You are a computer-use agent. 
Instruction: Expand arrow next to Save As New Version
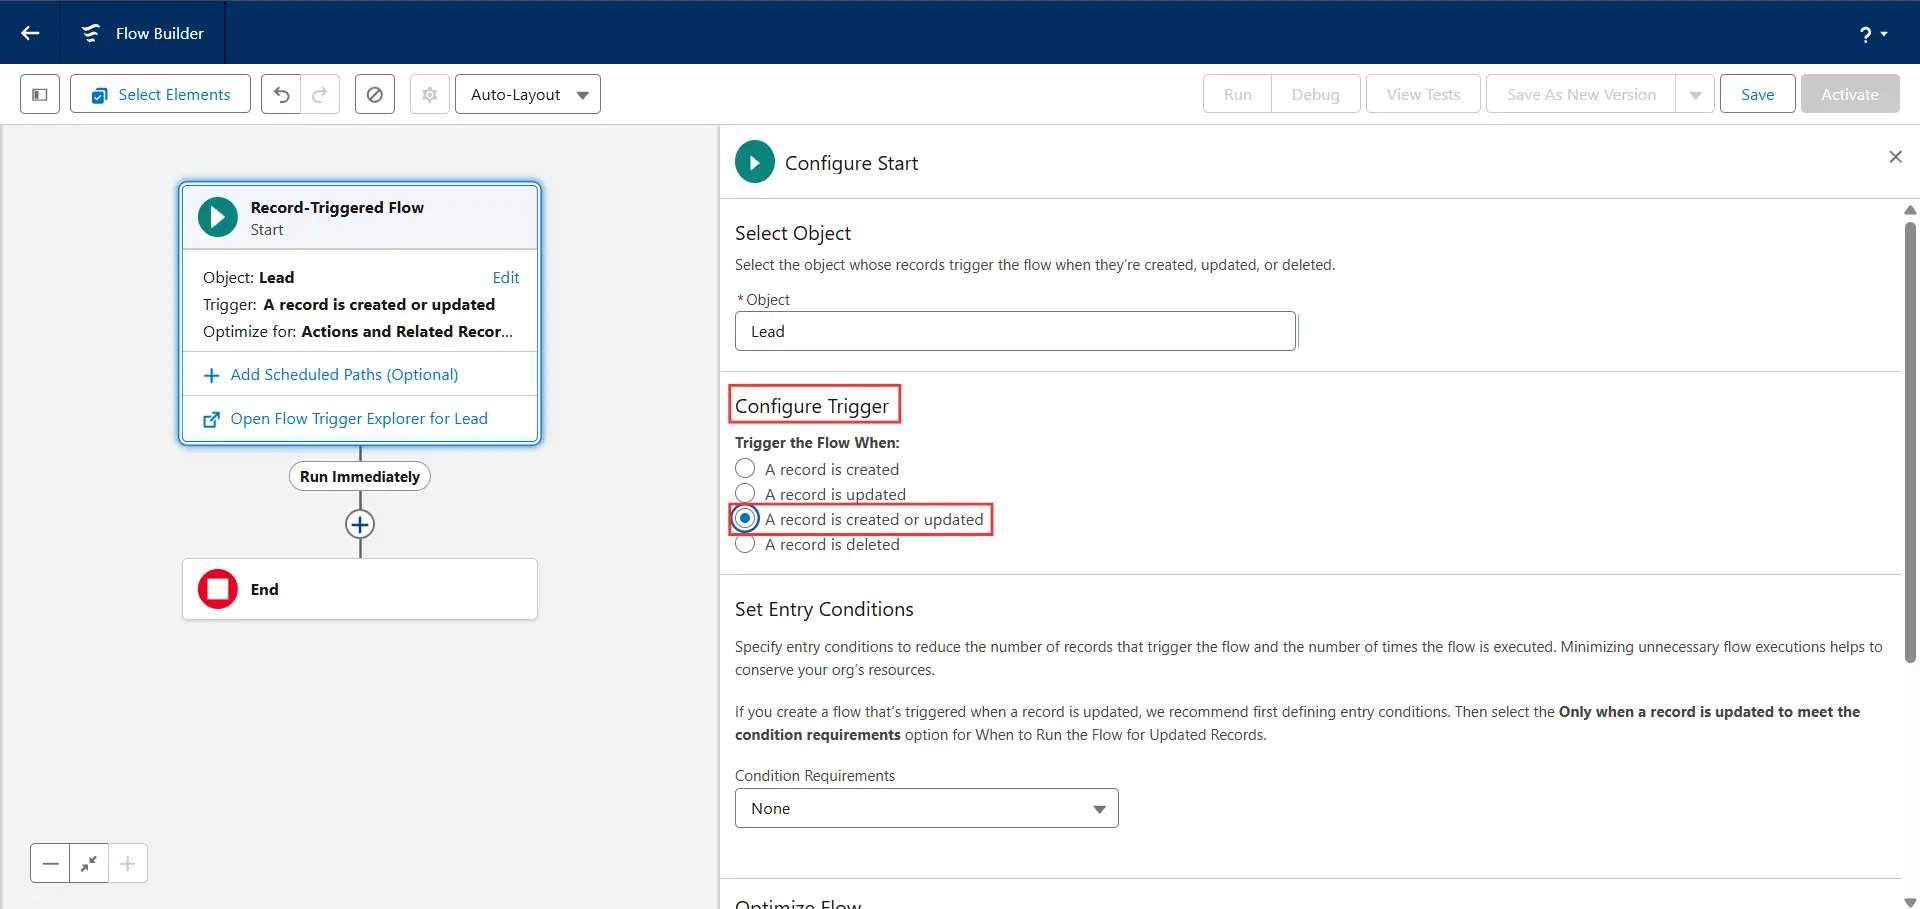click(x=1695, y=94)
